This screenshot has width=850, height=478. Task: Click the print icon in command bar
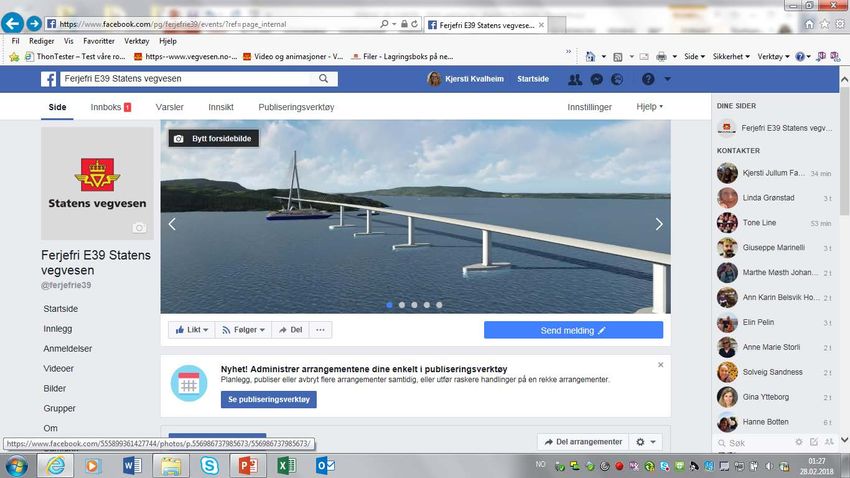[661, 56]
